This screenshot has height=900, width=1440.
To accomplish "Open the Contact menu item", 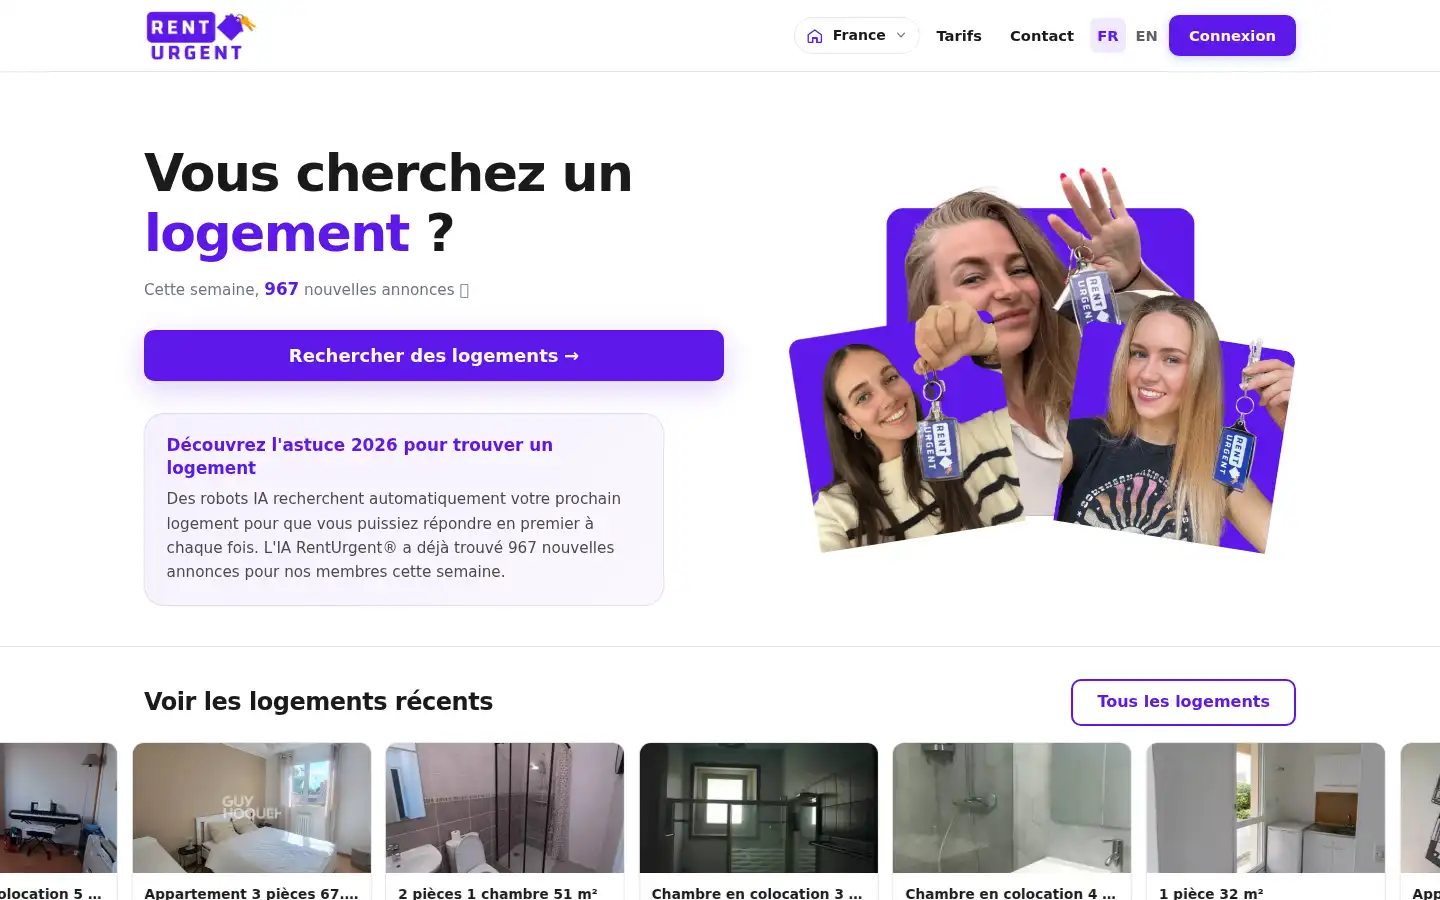I will [1042, 36].
